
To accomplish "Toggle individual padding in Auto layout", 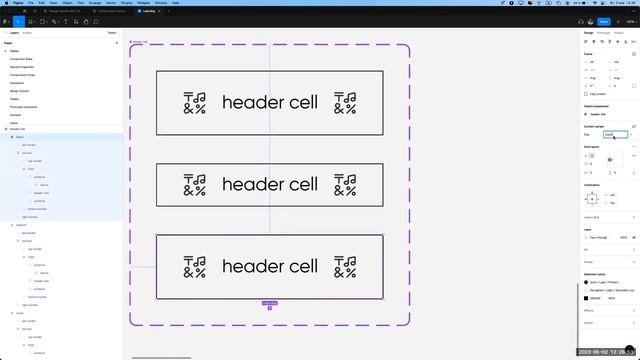I will pos(634,173).
